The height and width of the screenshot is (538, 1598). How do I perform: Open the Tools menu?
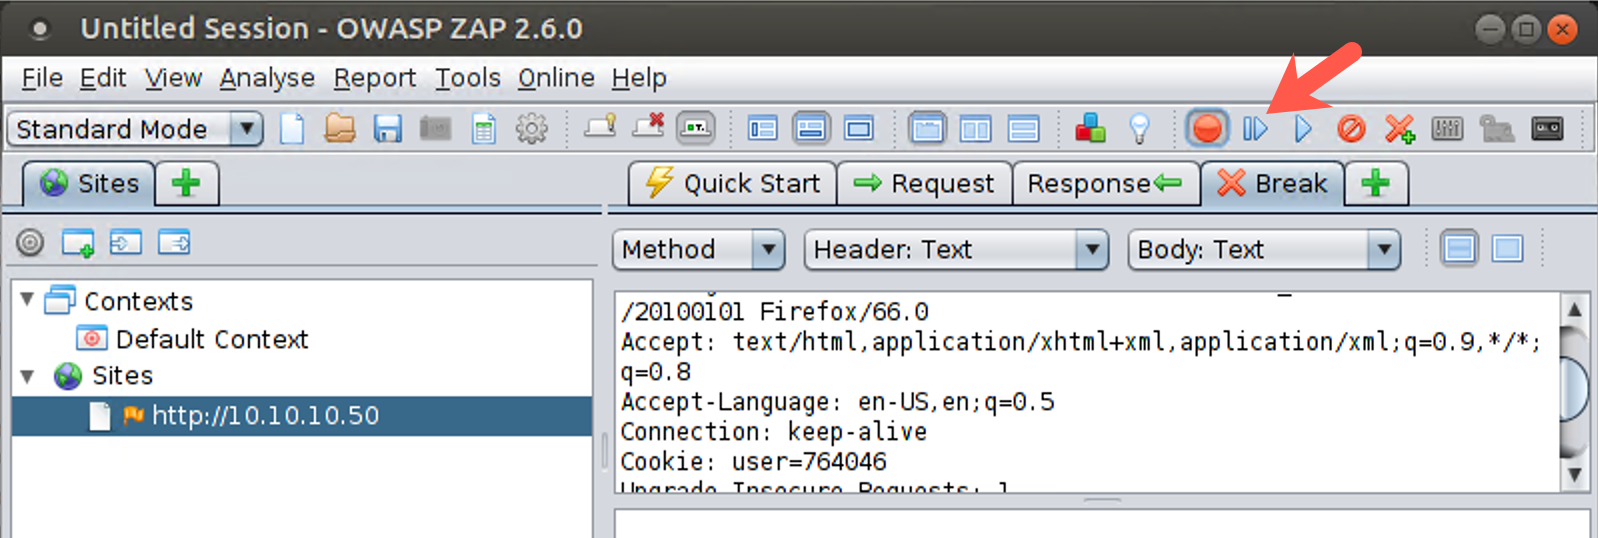click(467, 78)
